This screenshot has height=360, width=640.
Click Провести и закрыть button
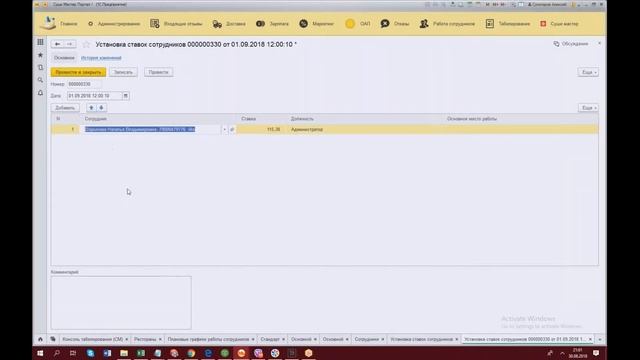[x=78, y=72]
